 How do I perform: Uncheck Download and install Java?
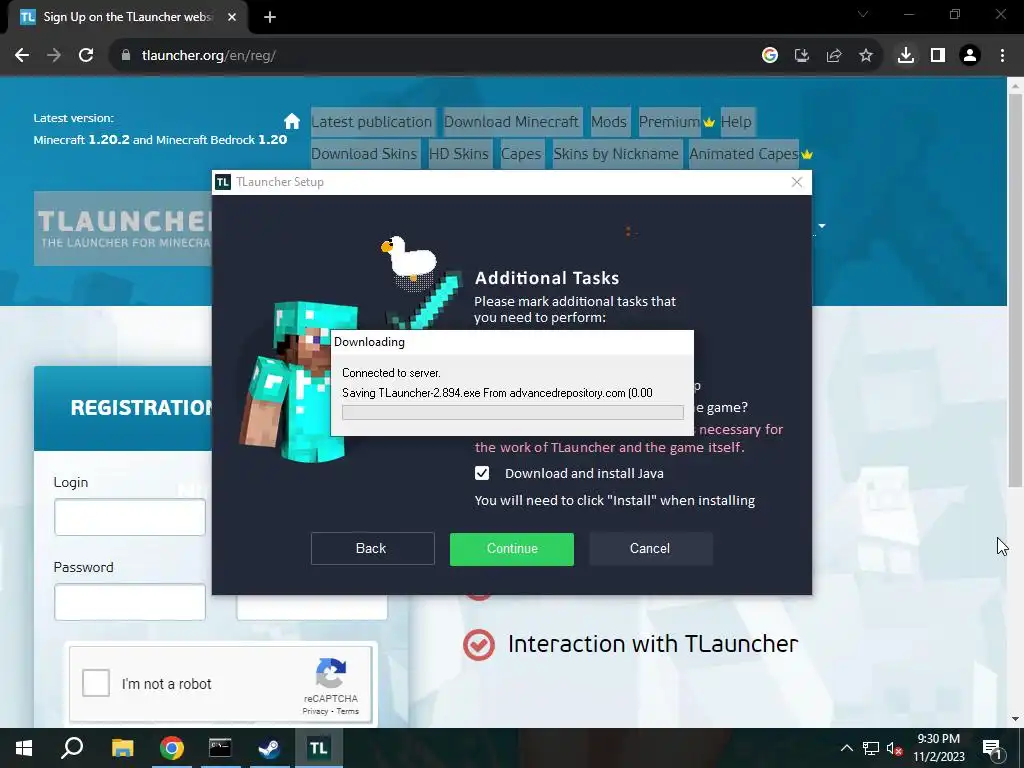pos(482,473)
